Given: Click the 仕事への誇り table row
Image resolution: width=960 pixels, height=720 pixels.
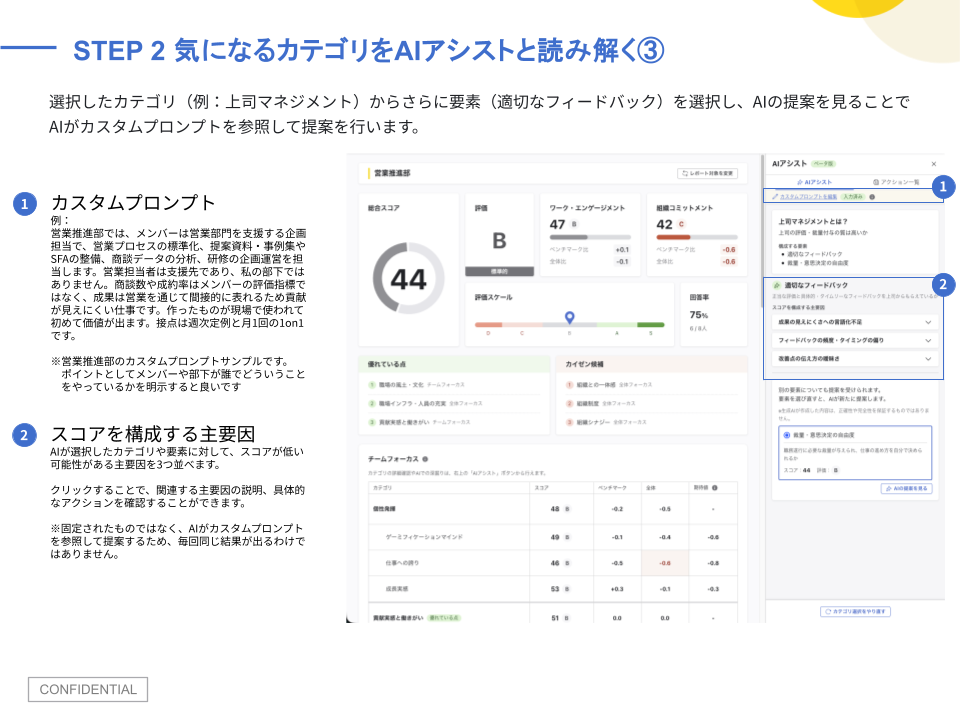Looking at the screenshot, I should click(553, 563).
